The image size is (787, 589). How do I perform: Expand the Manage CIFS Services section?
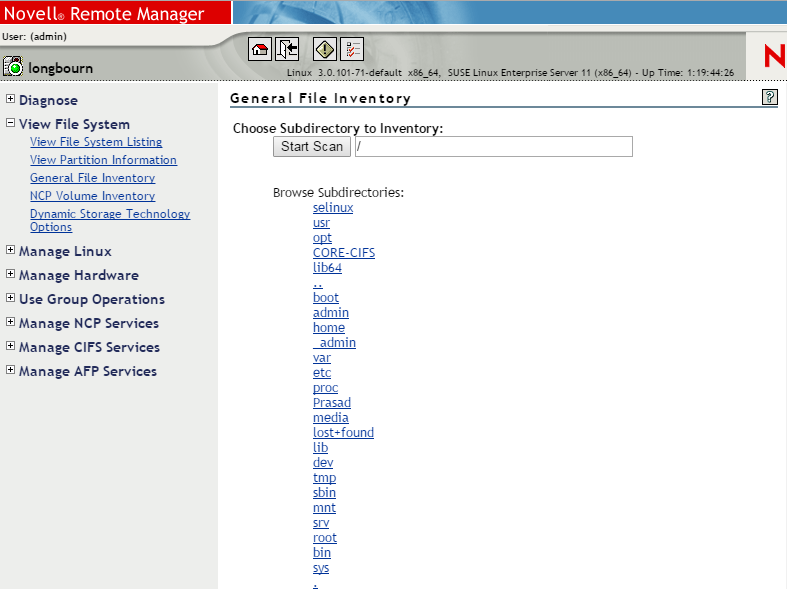coord(10,346)
